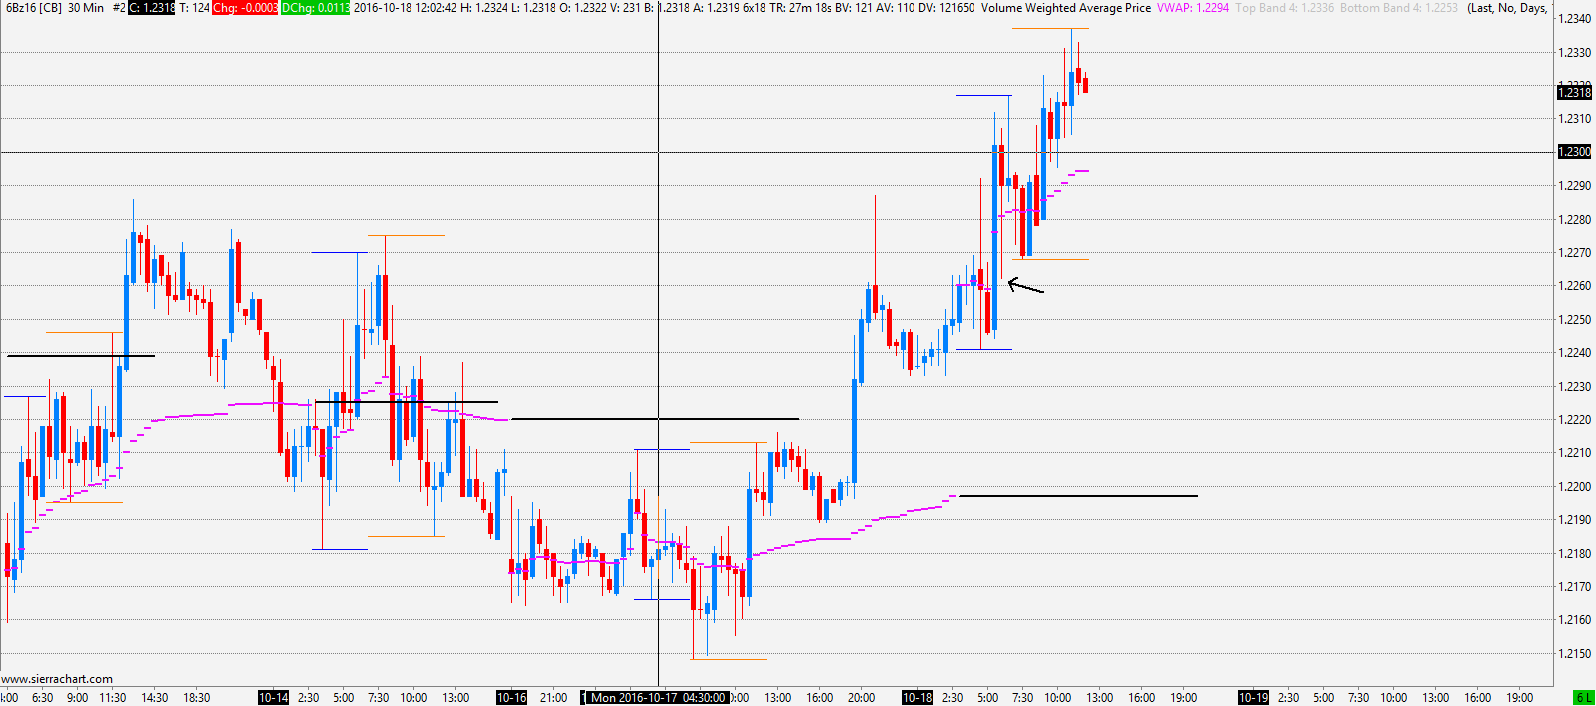Click the 18:30 time axis label
1596x706 pixels.
coord(196,697)
